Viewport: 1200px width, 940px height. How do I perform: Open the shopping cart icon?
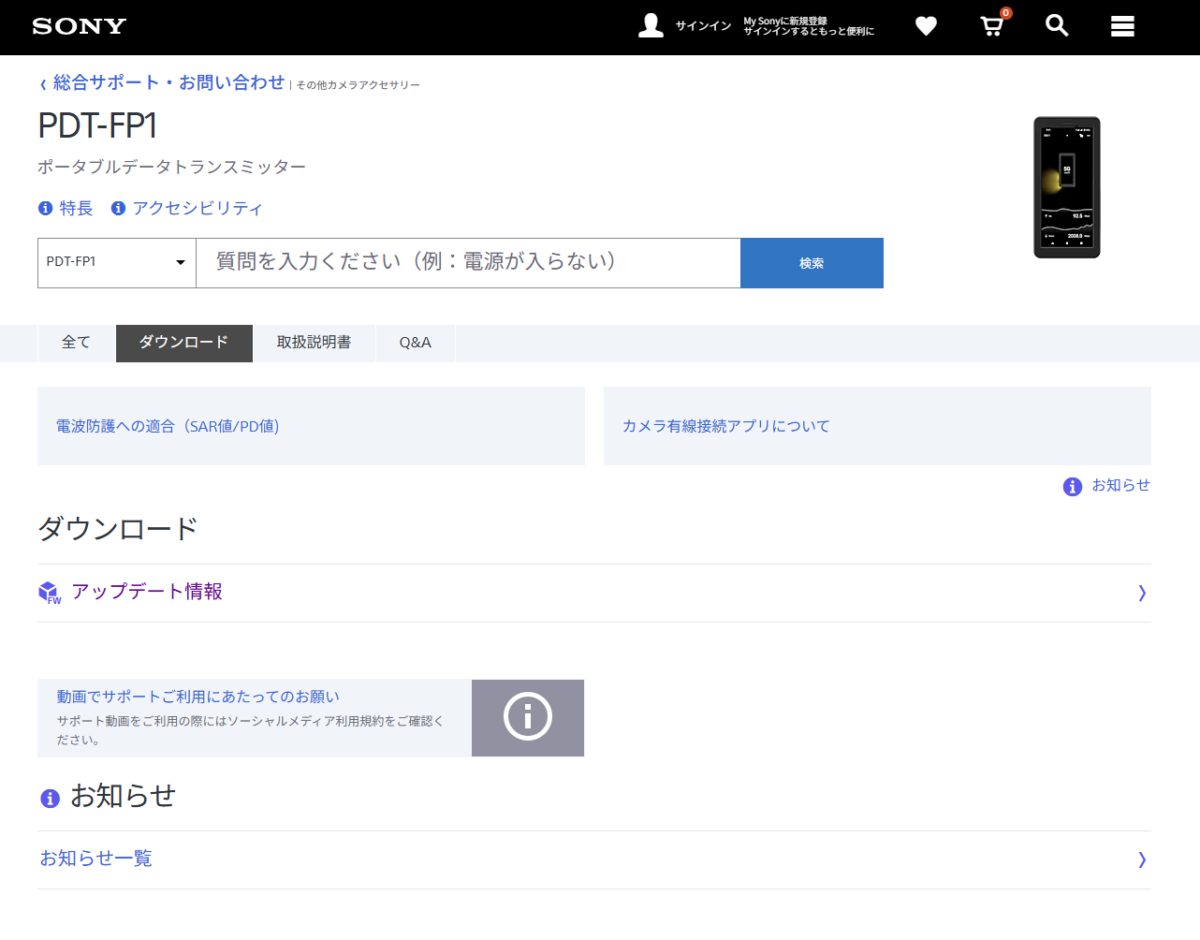tap(992, 26)
